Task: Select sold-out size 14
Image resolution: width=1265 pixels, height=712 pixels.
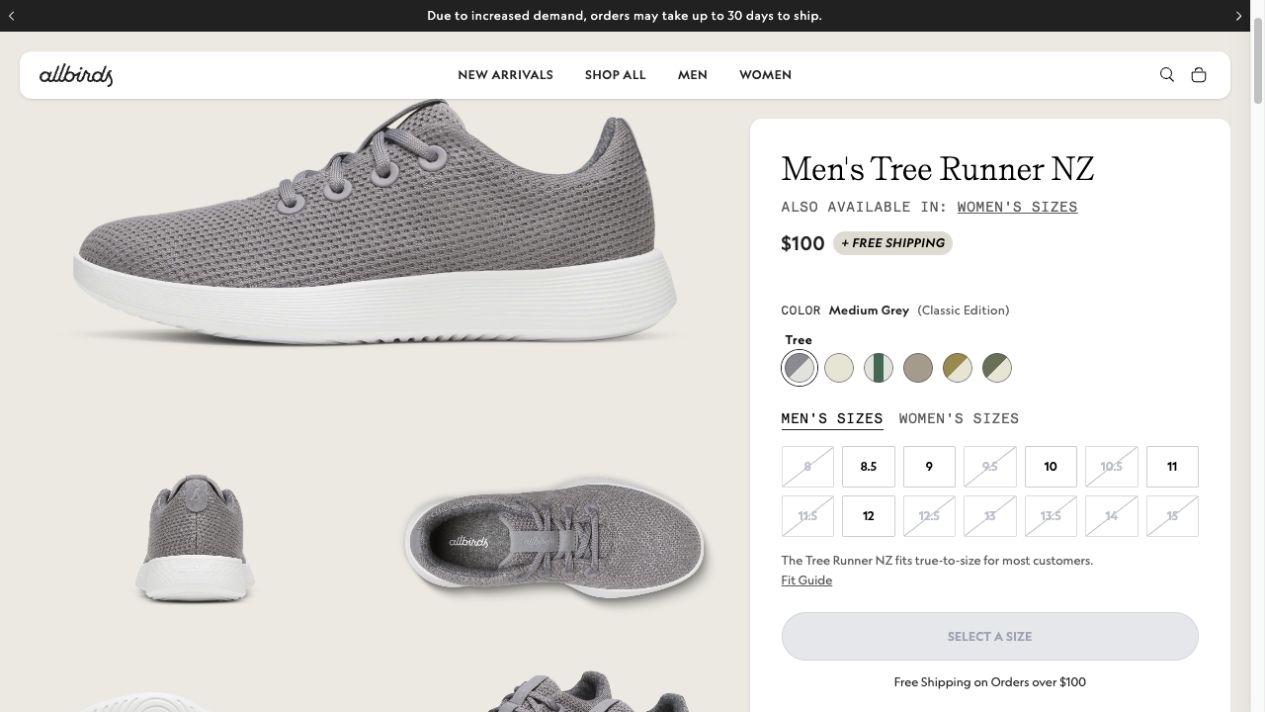Action: (1111, 516)
